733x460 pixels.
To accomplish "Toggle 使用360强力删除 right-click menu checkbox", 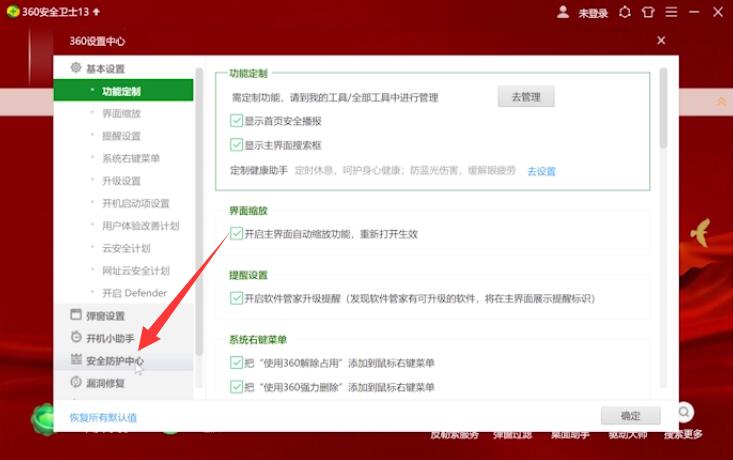I will (236, 387).
